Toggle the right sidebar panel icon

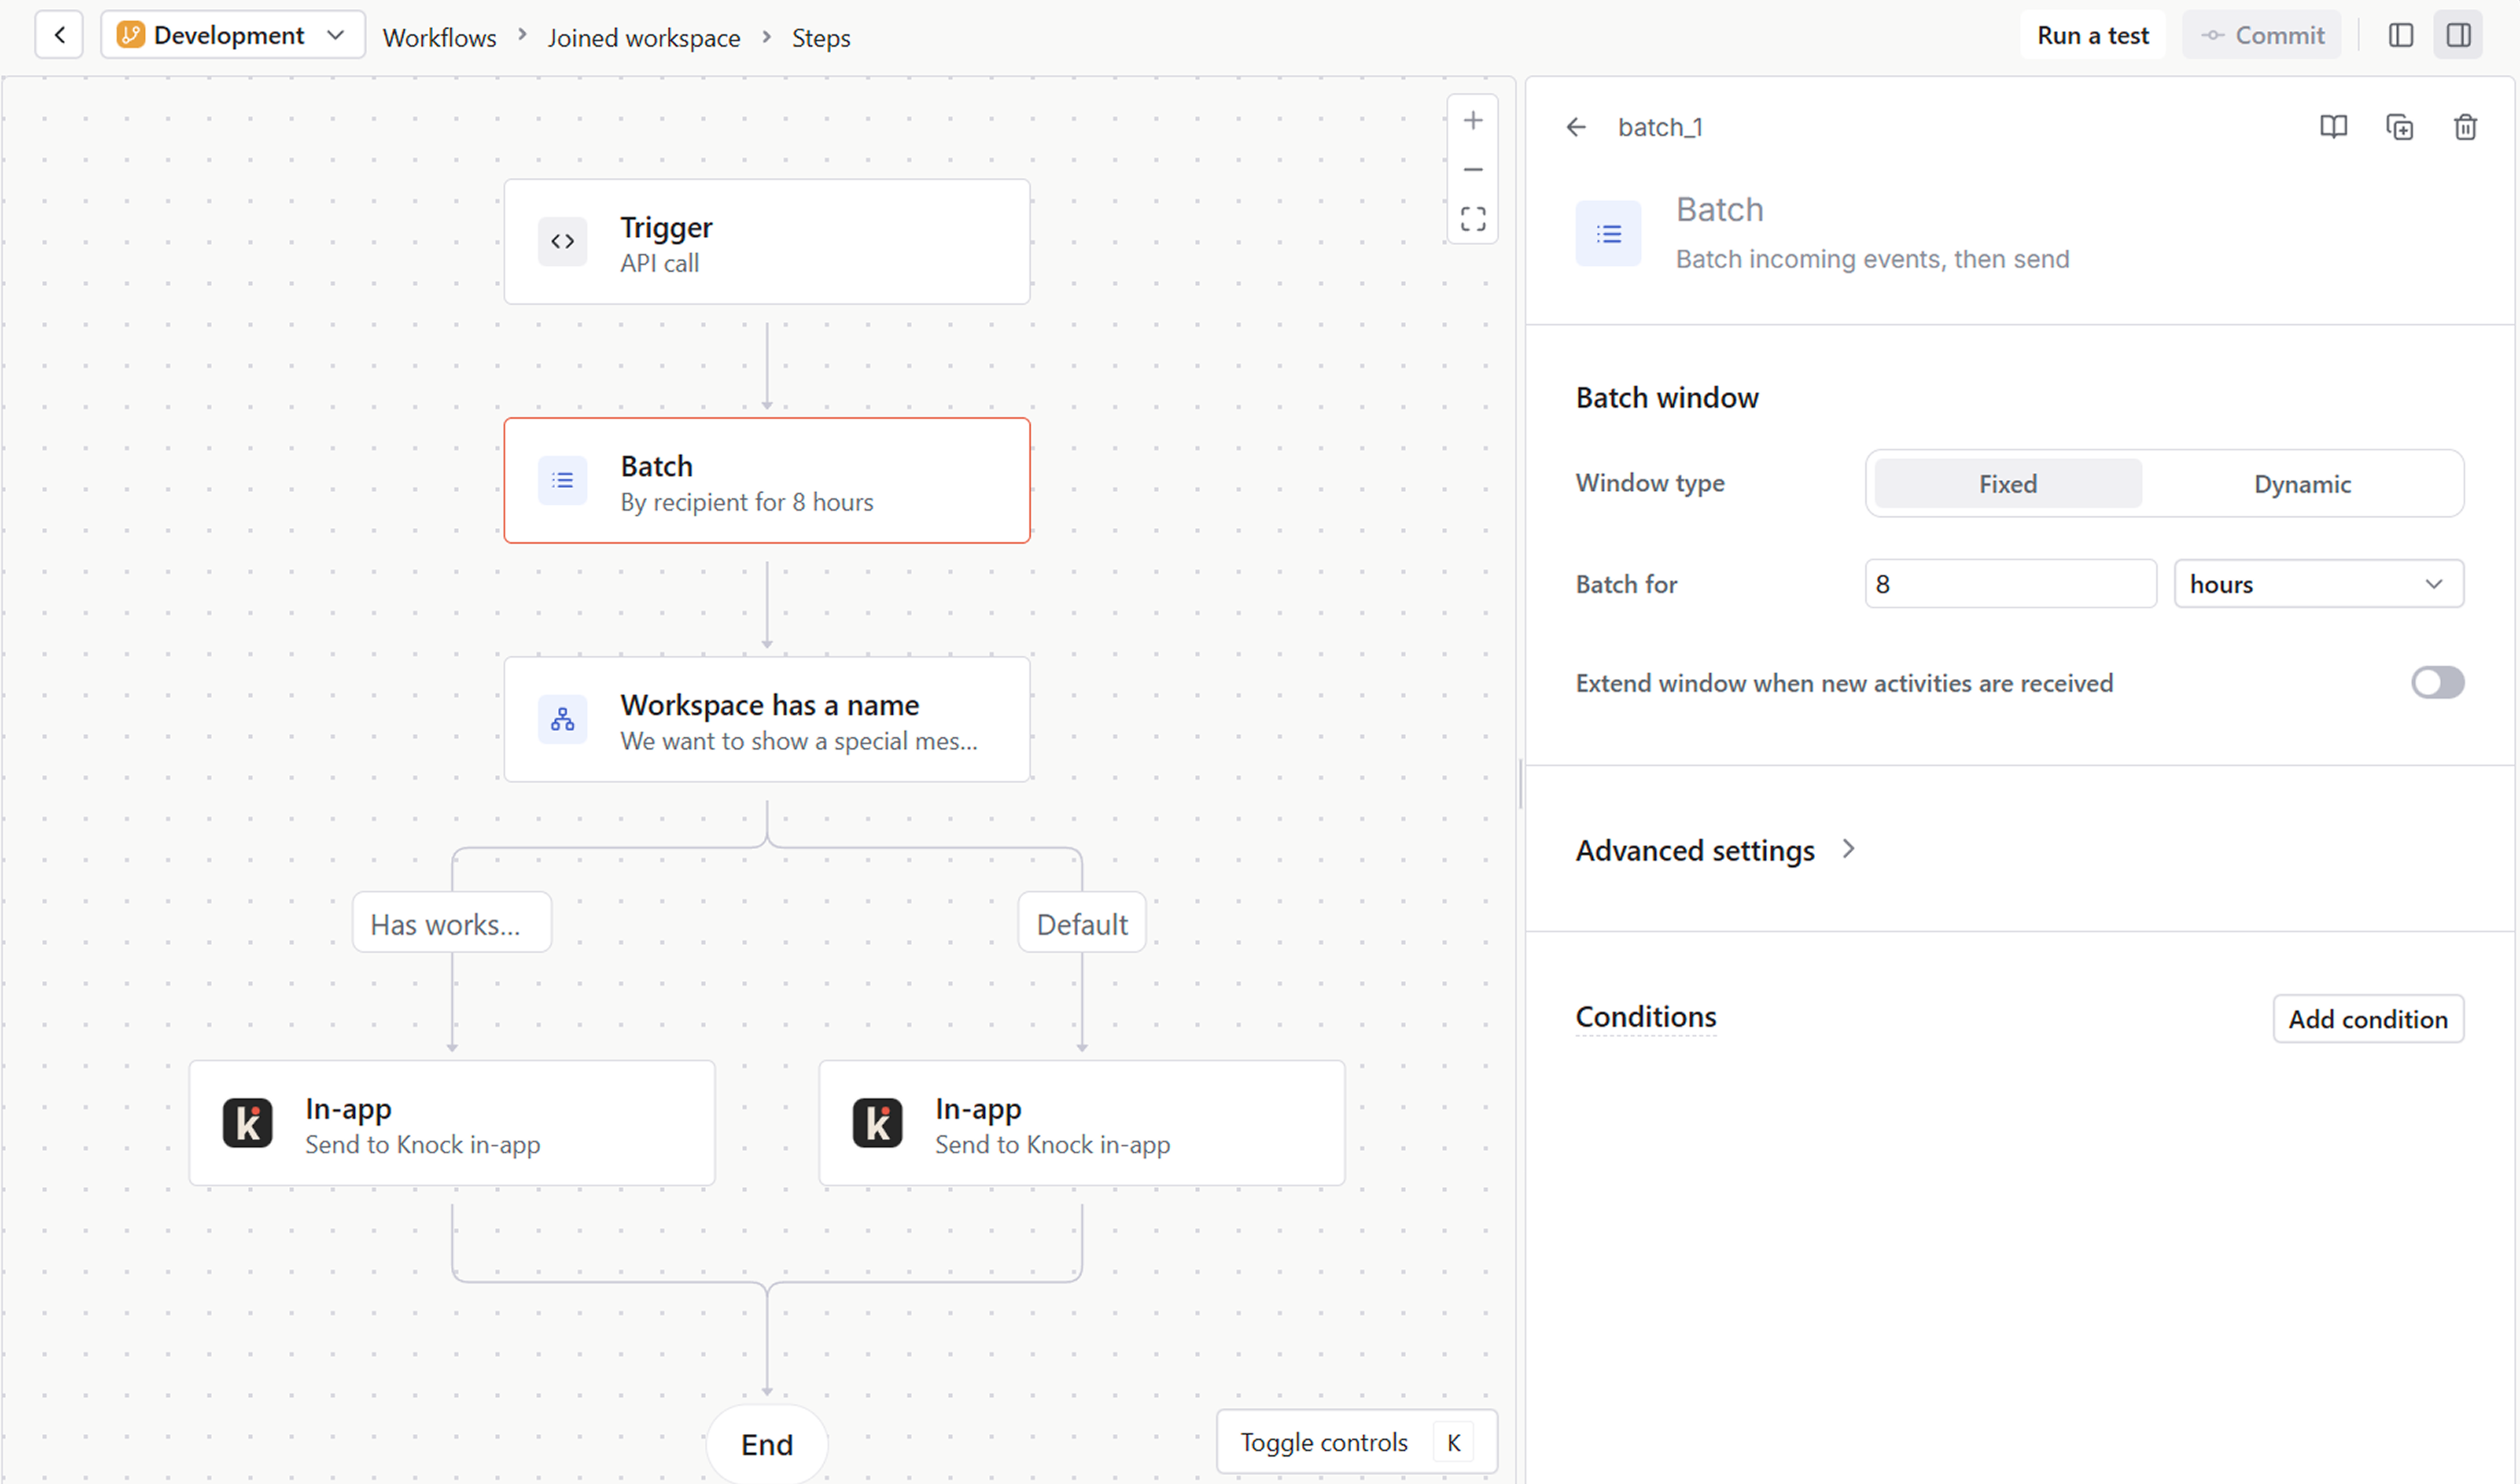pyautogui.click(x=2459, y=34)
